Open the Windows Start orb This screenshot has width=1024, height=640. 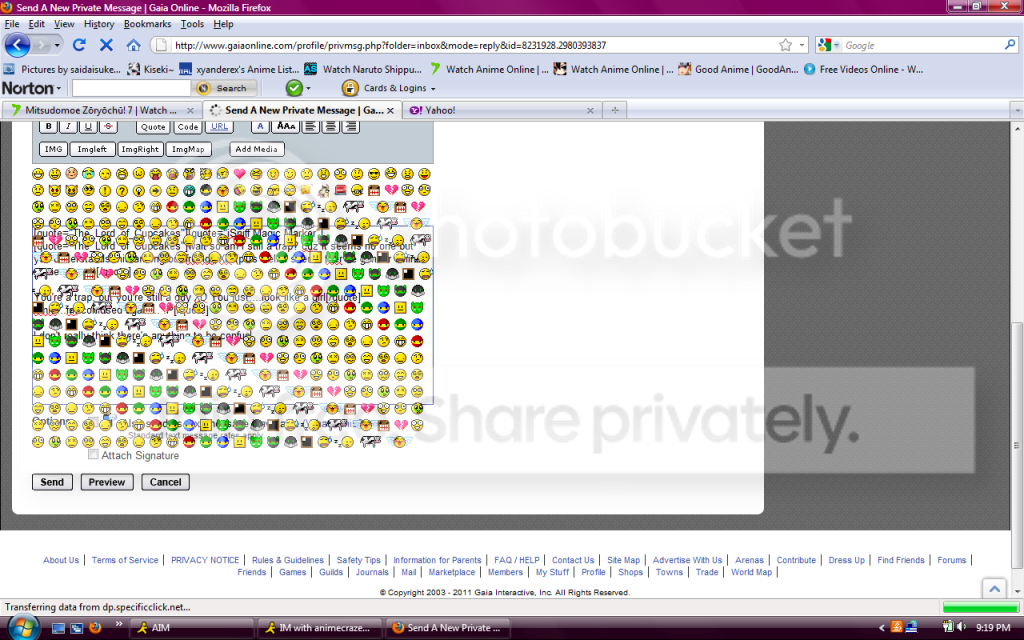(x=23, y=628)
